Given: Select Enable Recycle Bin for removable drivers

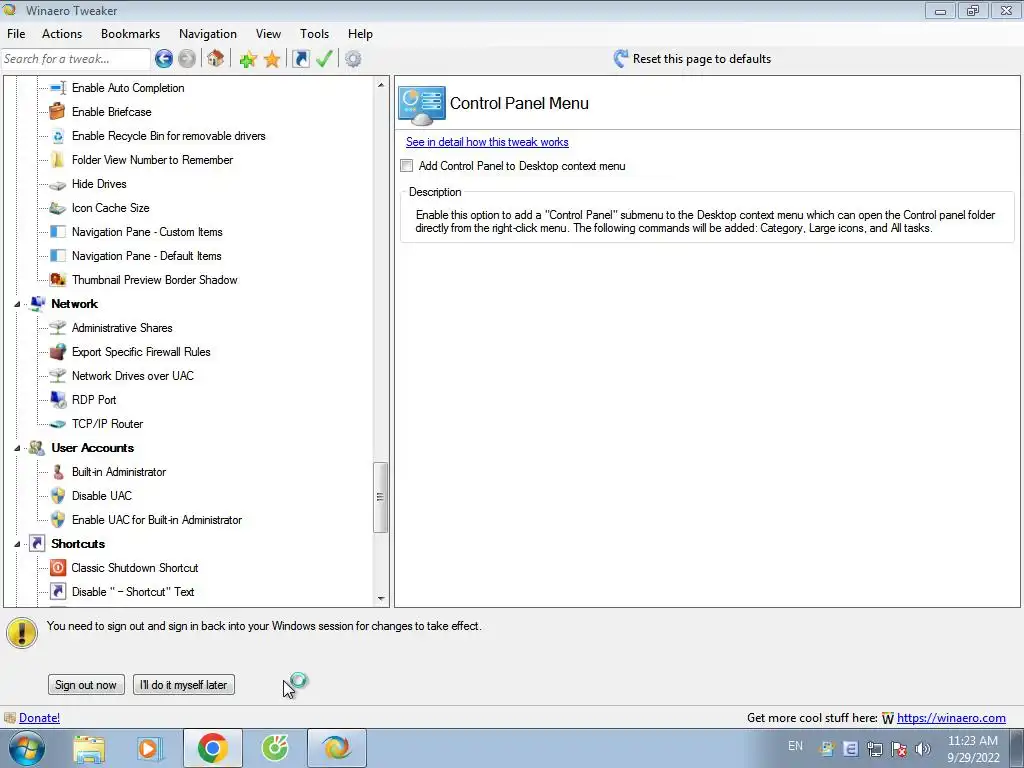Looking at the screenshot, I should [168, 136].
